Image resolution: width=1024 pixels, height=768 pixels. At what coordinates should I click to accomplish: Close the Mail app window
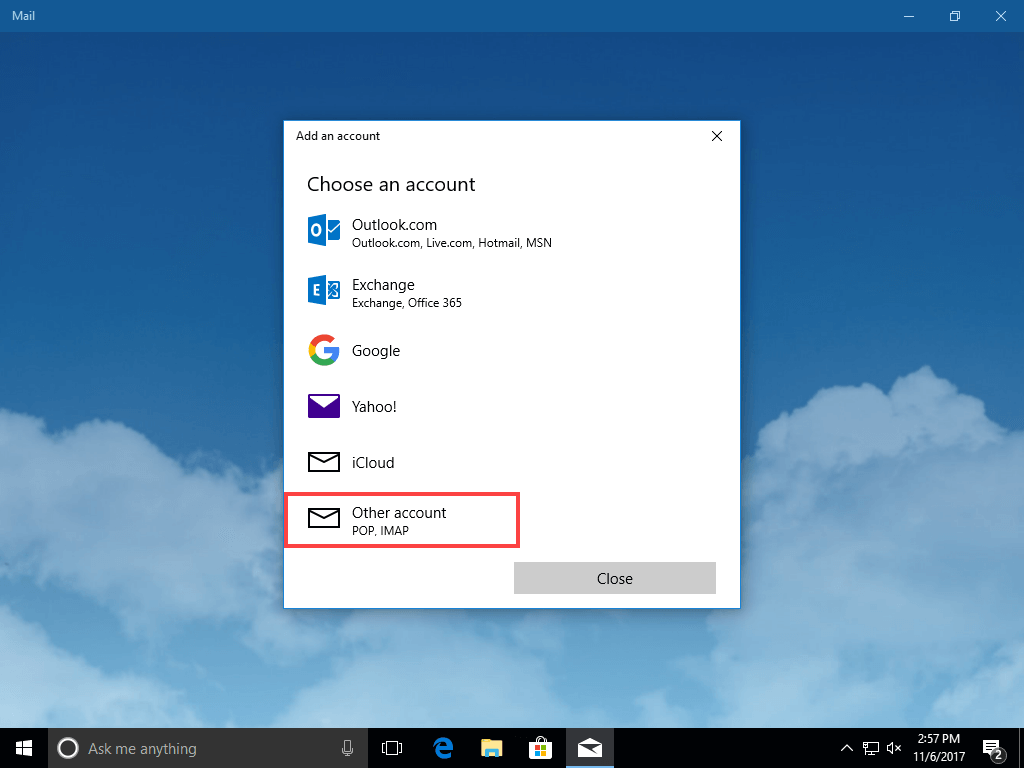tap(1000, 16)
